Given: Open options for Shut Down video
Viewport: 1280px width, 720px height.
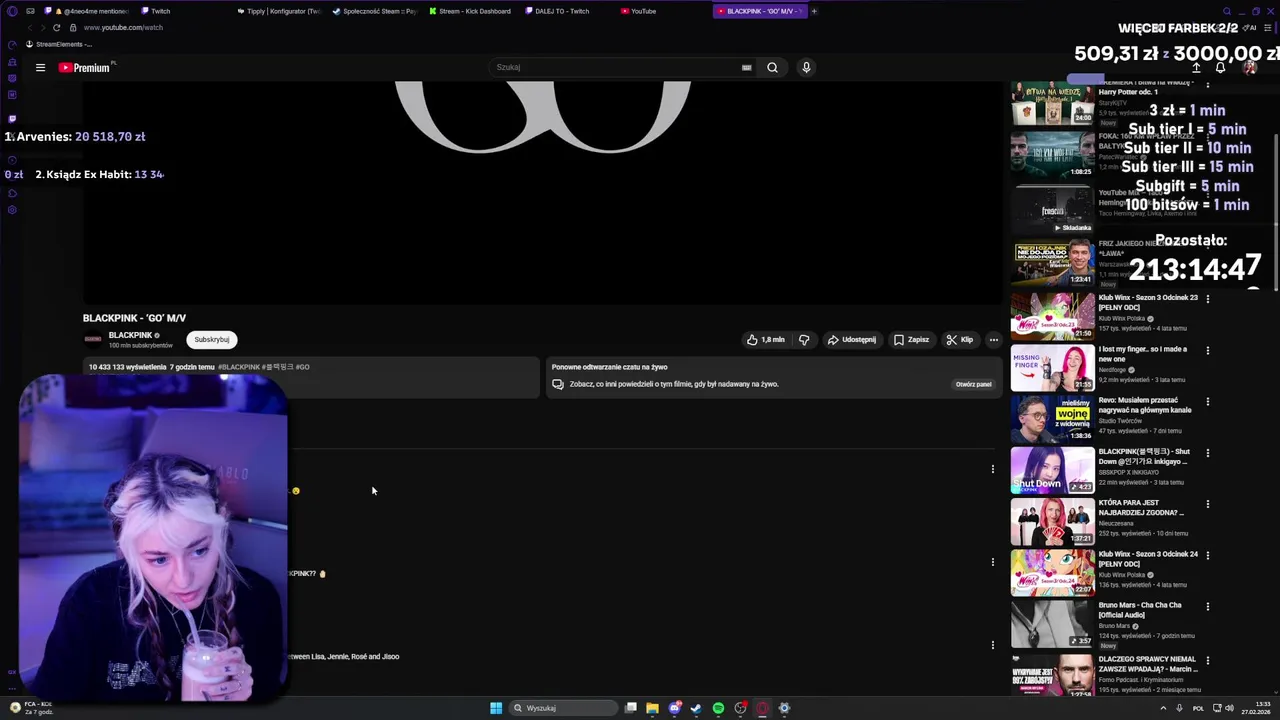Looking at the screenshot, I should [1208, 453].
